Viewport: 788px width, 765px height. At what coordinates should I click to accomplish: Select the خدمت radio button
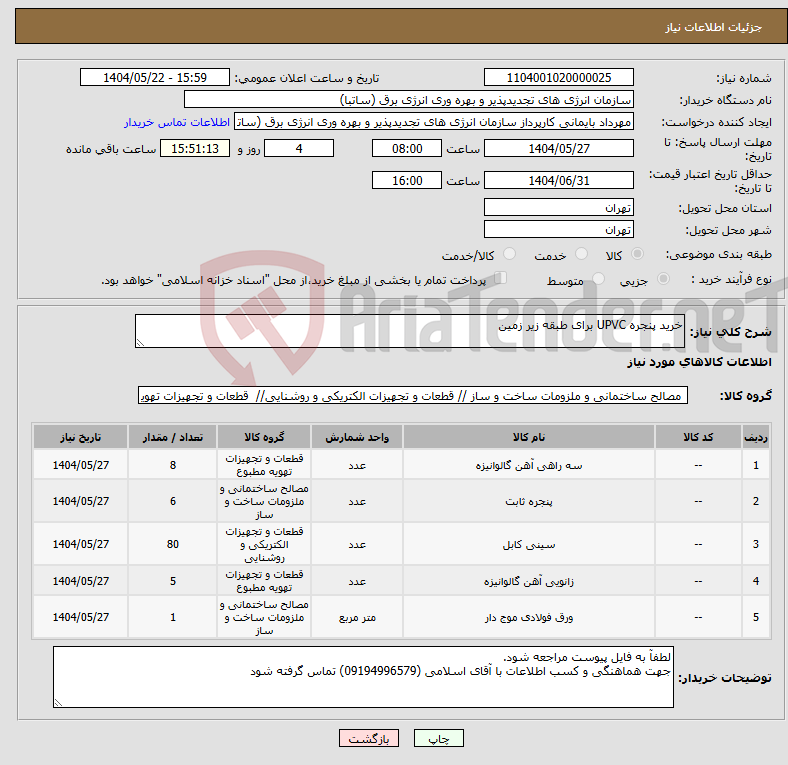[x=581, y=254]
